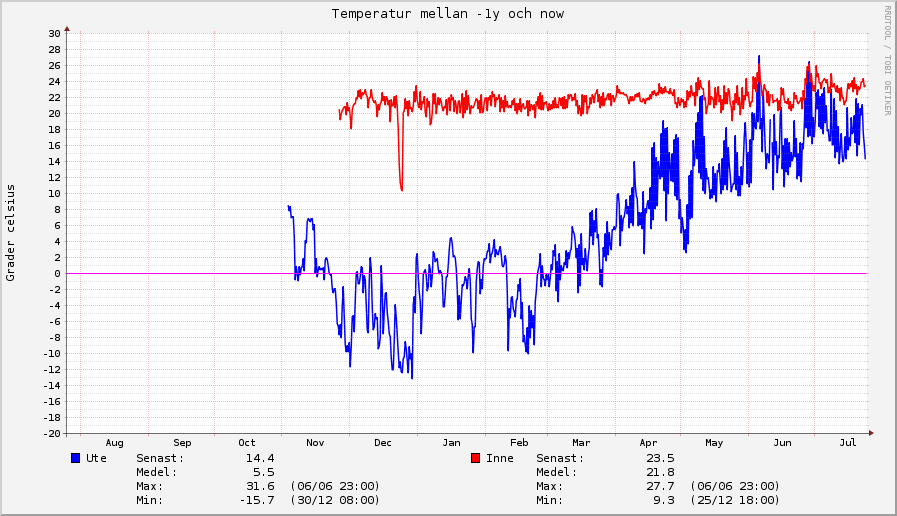Click the red arrowhead at x-axis right end
This screenshot has height=516, width=897.
pos(871,433)
